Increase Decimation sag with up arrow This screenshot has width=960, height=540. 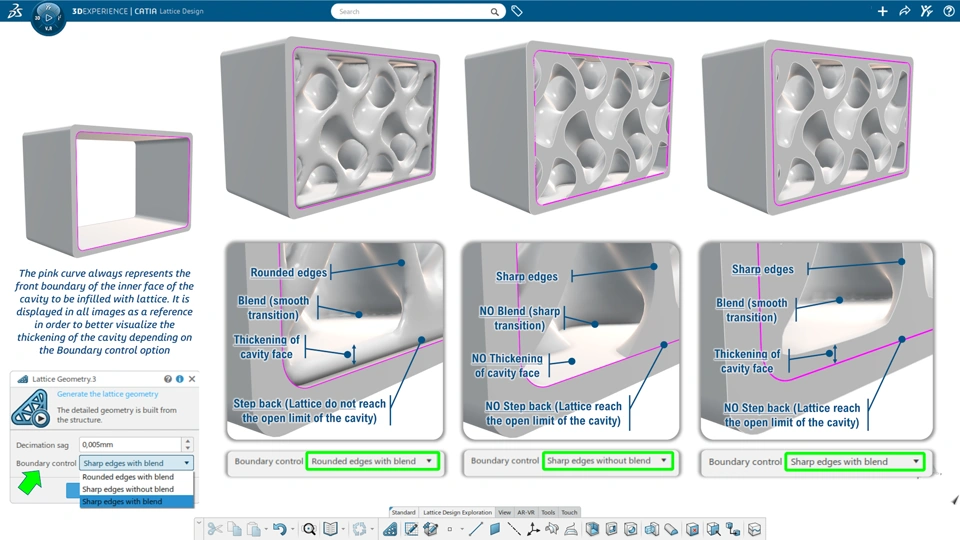188,441
